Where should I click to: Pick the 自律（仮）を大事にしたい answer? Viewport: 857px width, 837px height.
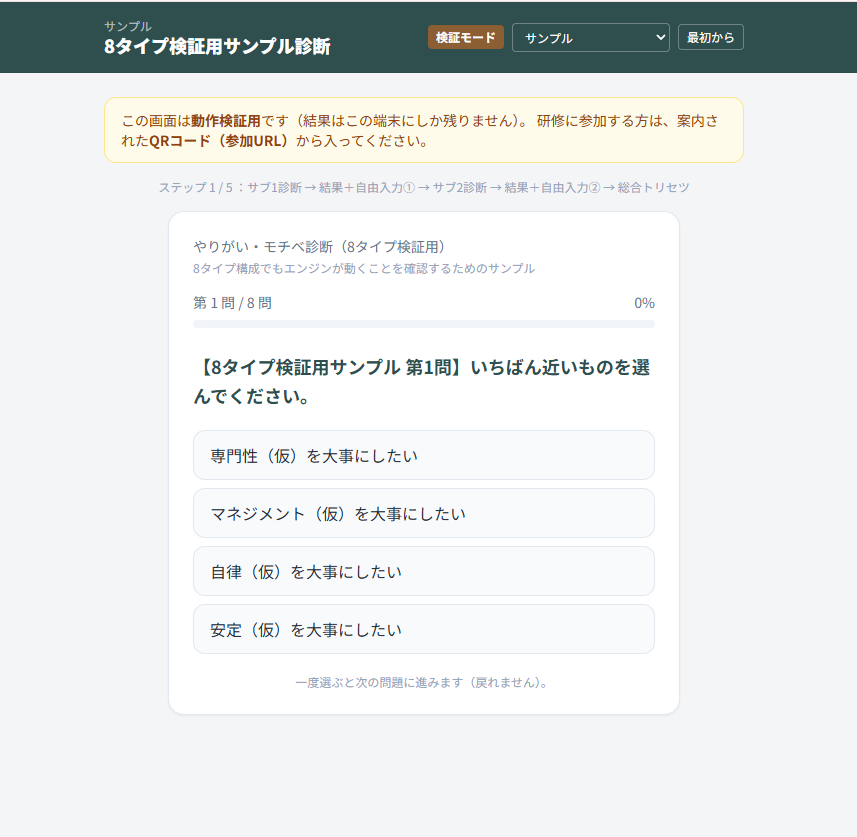click(x=424, y=571)
